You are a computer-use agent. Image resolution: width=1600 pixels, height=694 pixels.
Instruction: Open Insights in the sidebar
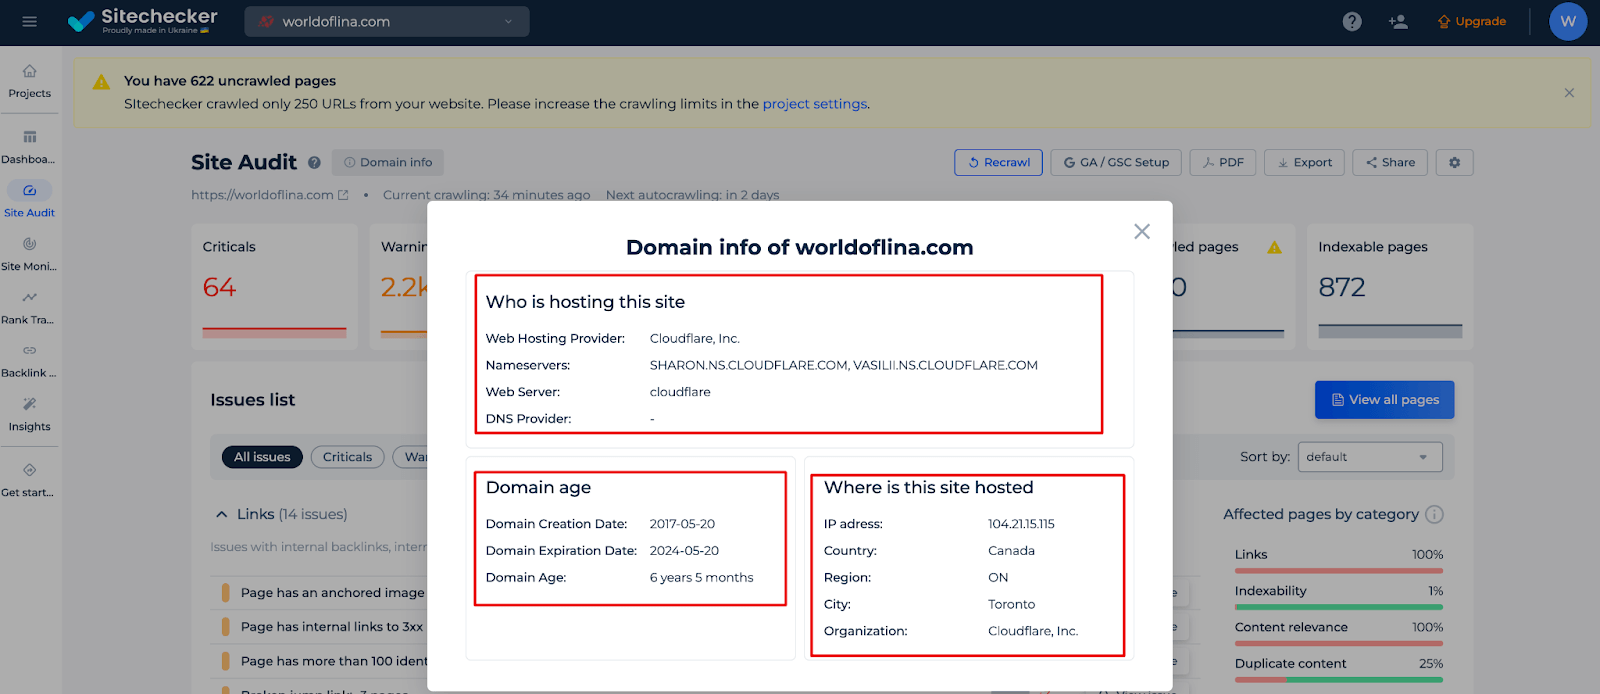coord(30,414)
